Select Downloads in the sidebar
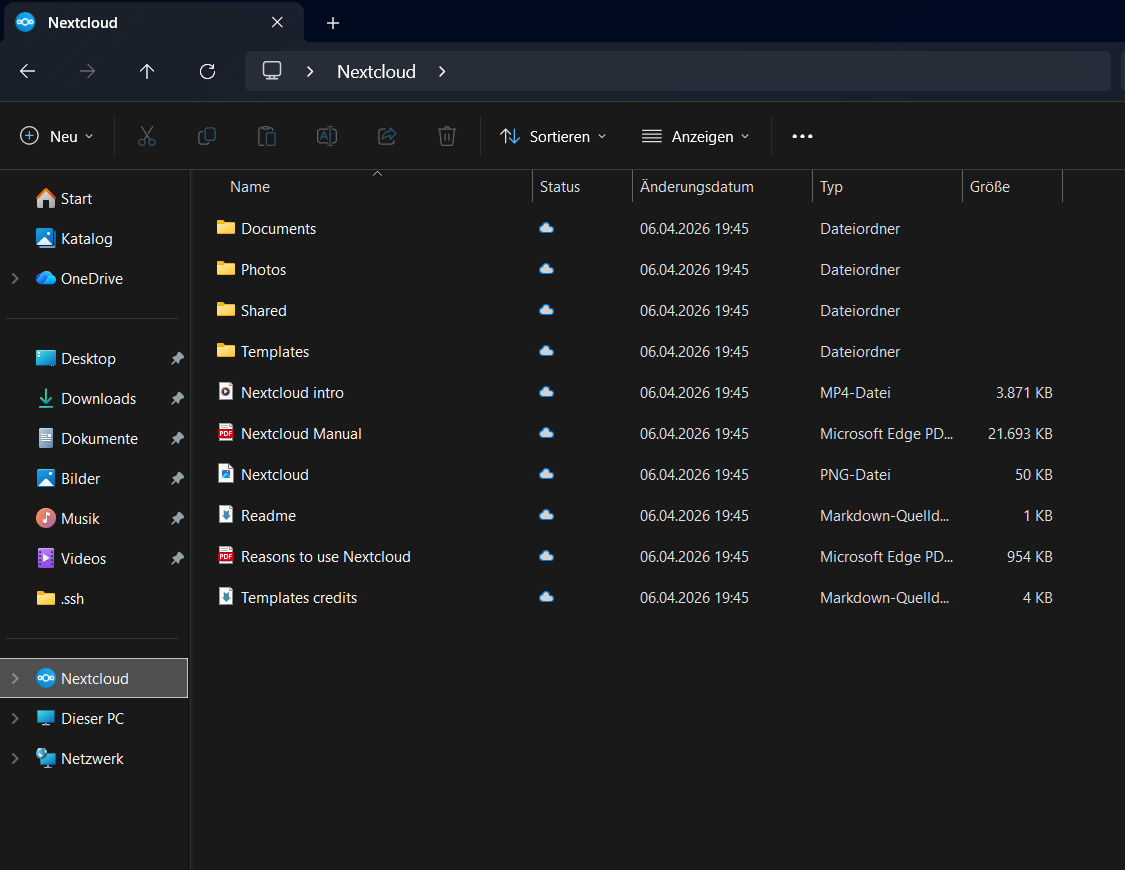This screenshot has width=1125, height=870. tap(98, 399)
